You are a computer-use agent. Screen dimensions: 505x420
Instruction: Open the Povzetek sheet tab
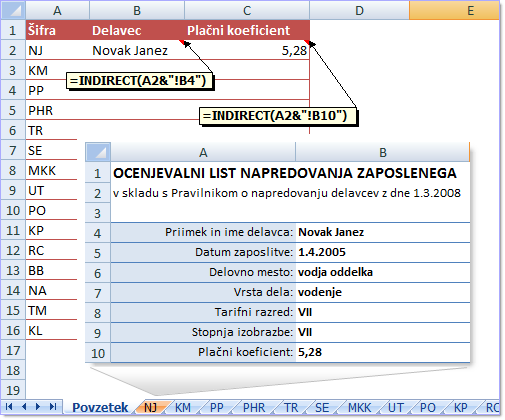100,407
